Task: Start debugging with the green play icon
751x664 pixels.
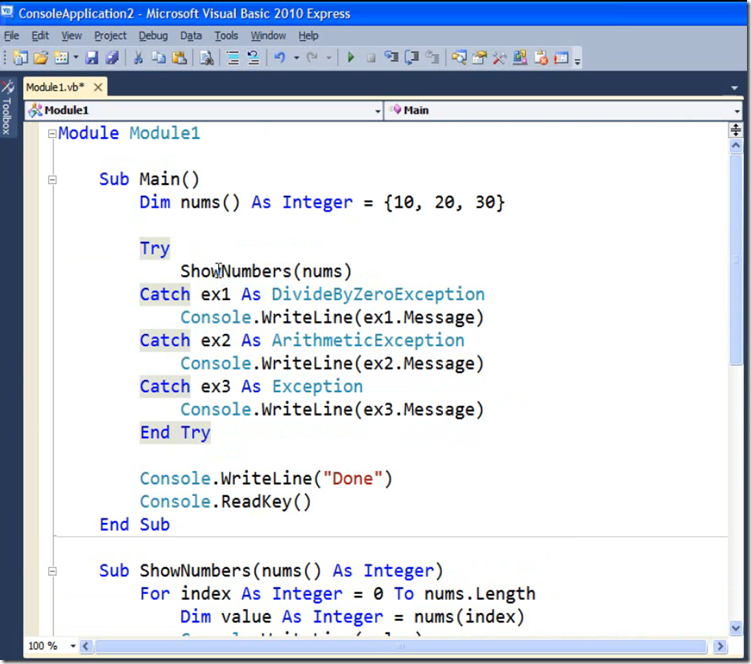Action: [350, 58]
